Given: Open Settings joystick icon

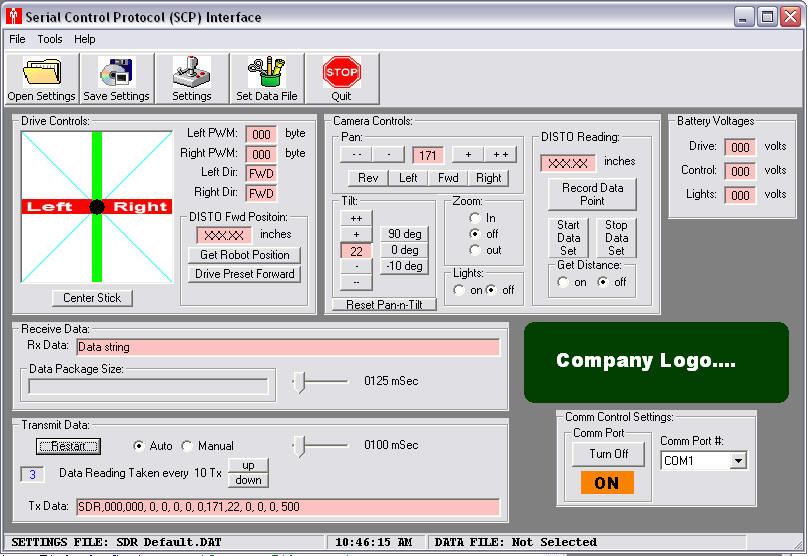Looking at the screenshot, I should tap(191, 72).
